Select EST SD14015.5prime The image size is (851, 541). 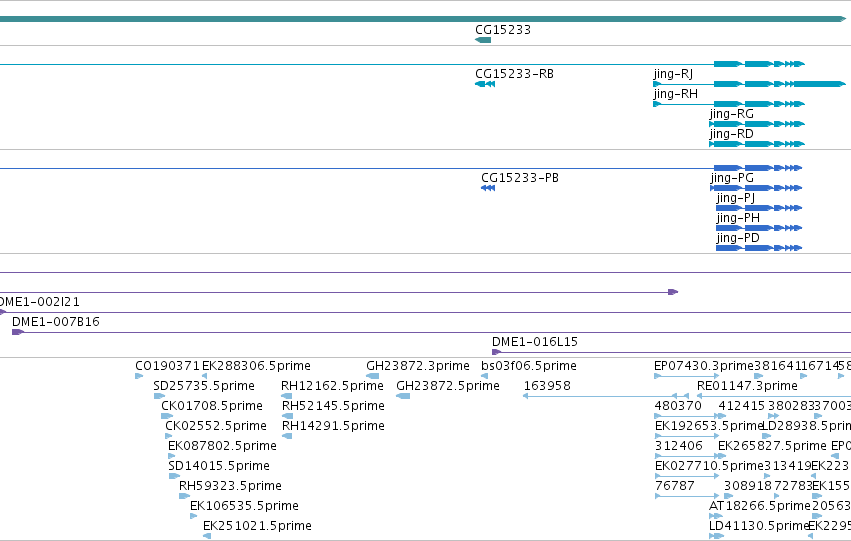219,466
